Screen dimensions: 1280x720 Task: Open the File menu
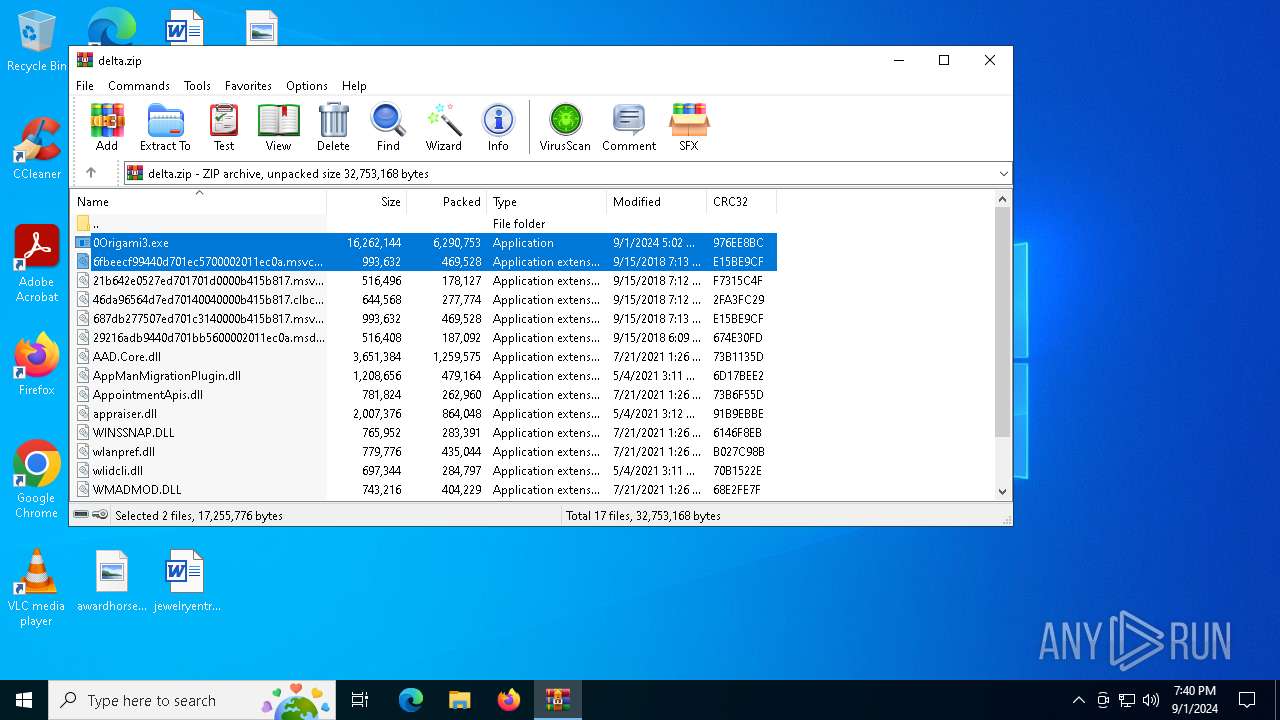pyautogui.click(x=85, y=86)
